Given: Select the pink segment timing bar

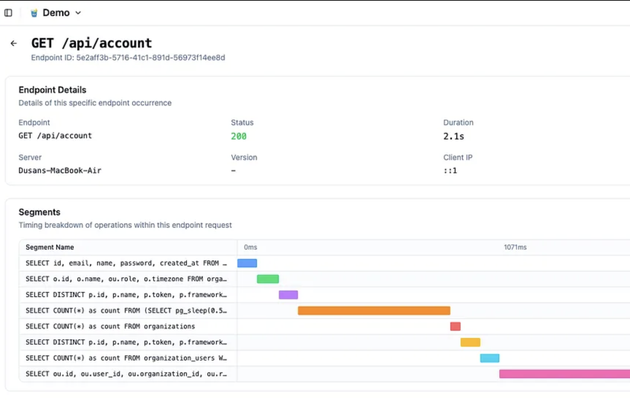Looking at the screenshot, I should 564,374.
